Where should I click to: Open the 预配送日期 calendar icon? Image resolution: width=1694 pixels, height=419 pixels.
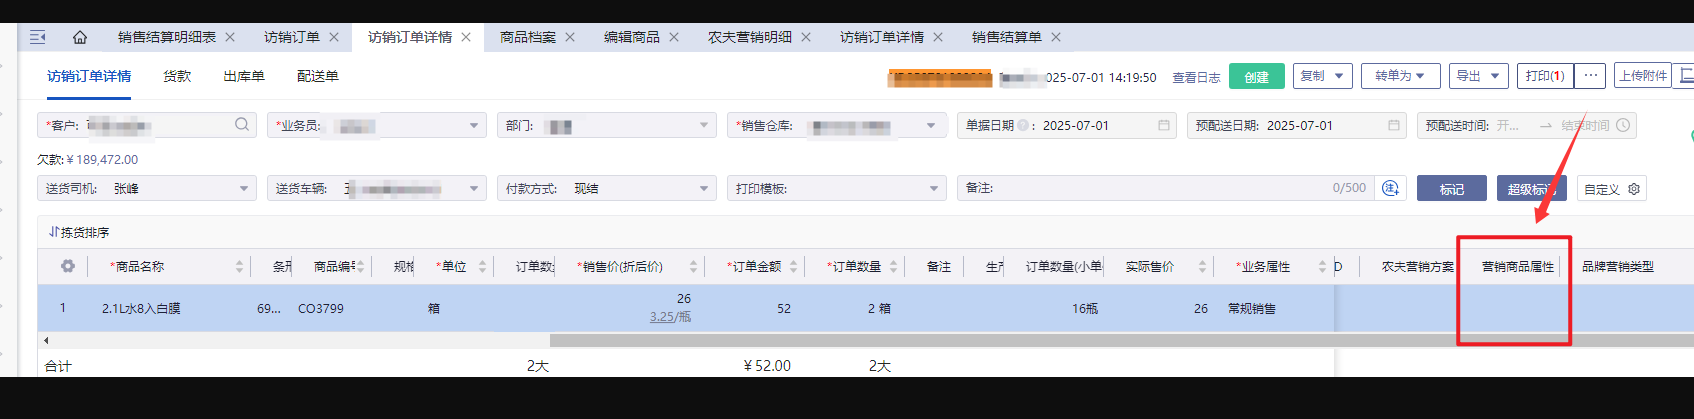pos(1394,126)
